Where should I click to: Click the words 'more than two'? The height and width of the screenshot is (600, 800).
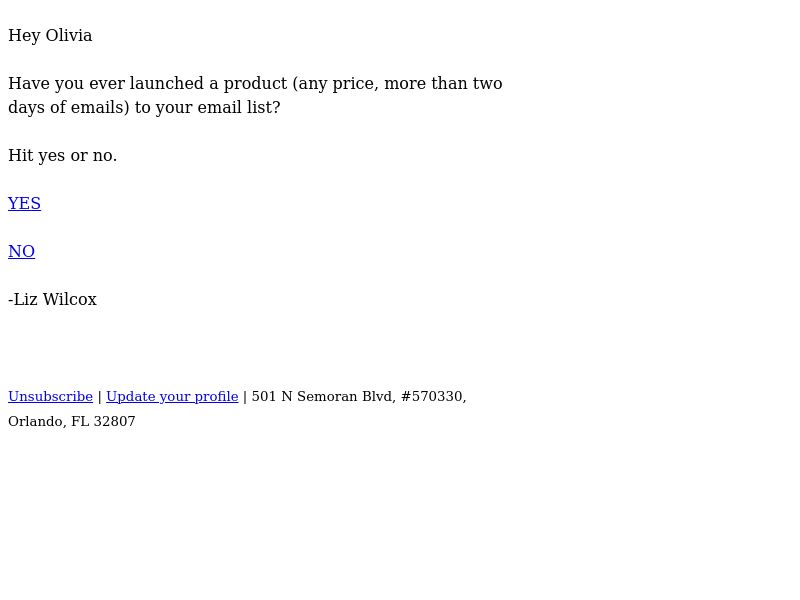(443, 83)
